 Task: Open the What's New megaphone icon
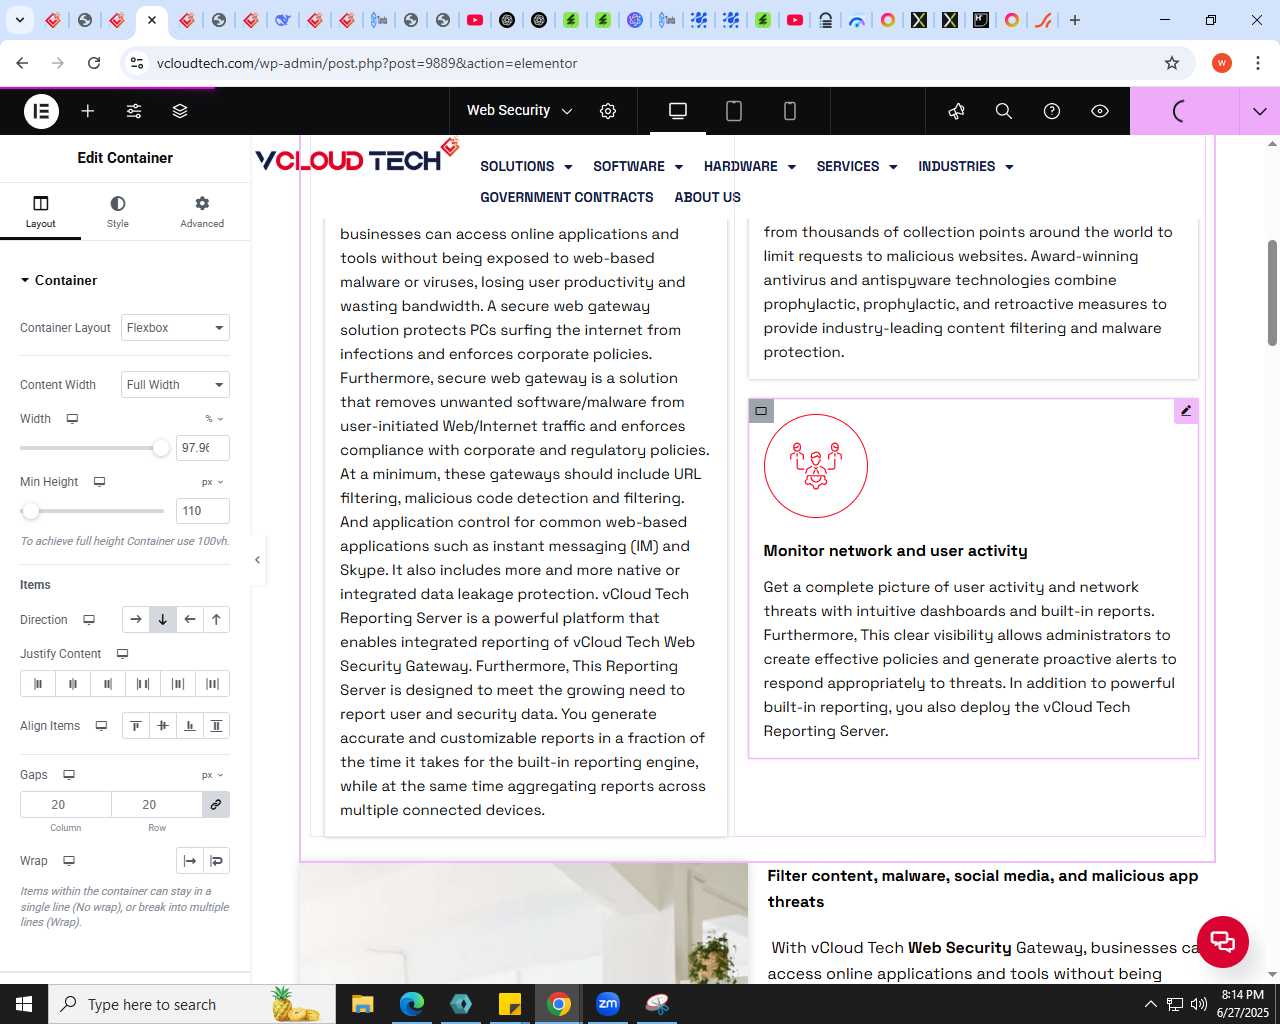point(956,111)
